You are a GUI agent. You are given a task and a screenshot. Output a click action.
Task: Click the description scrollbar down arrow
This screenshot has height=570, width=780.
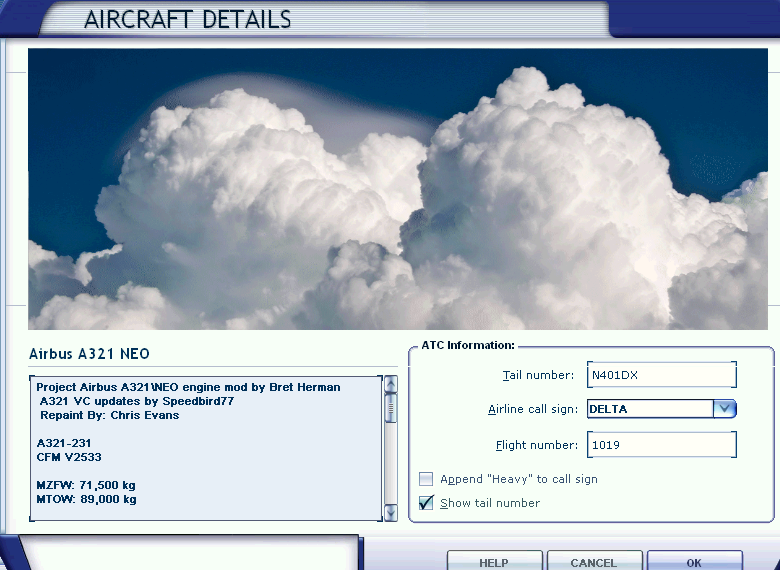click(391, 513)
